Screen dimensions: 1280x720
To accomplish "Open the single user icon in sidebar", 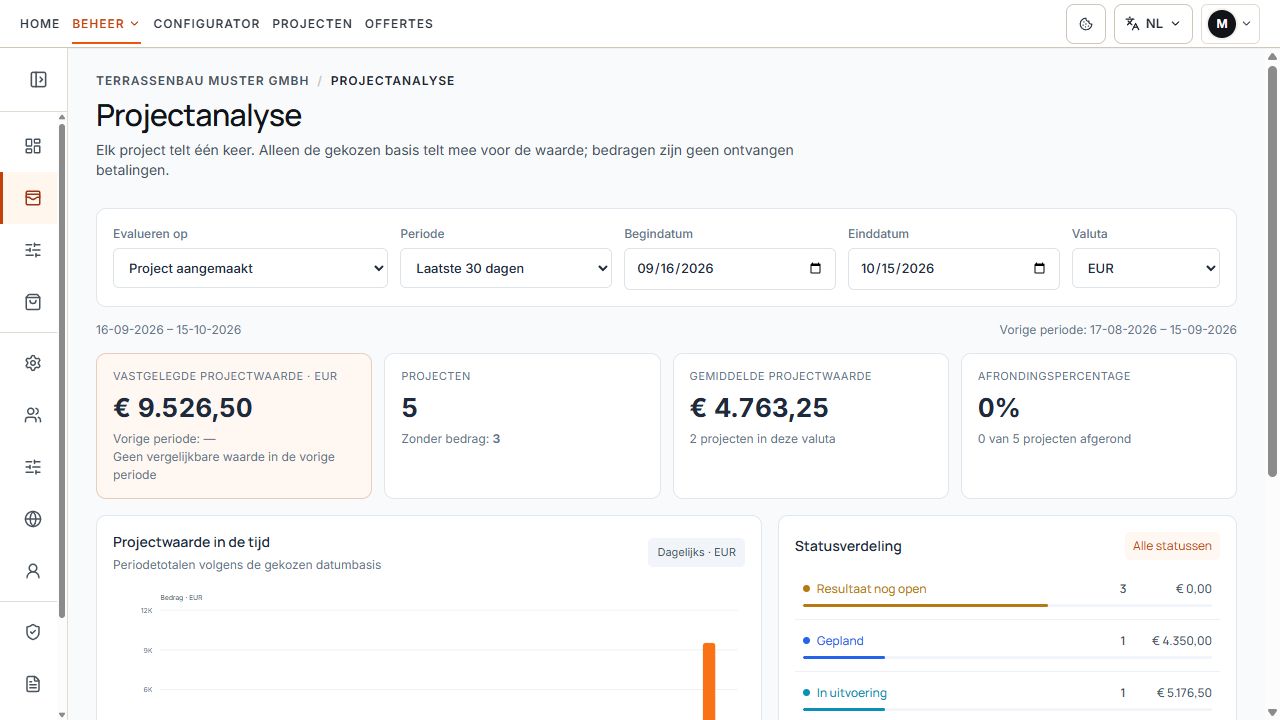I will (33, 571).
